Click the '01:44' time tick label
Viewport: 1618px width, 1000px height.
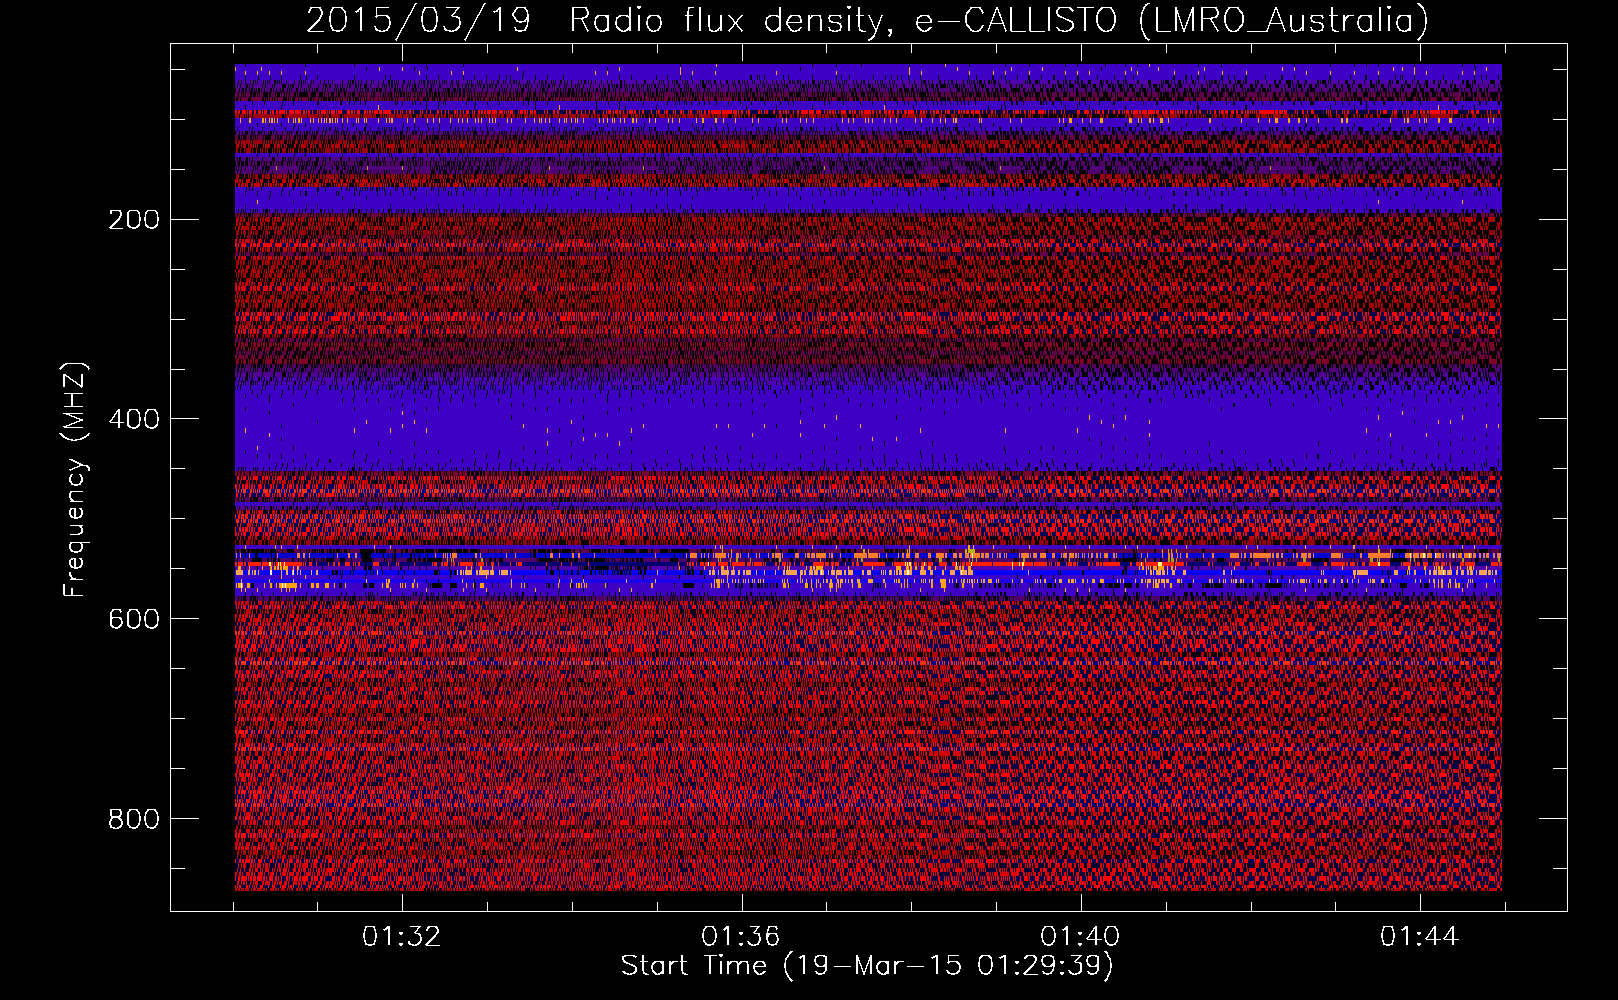[x=1420, y=937]
